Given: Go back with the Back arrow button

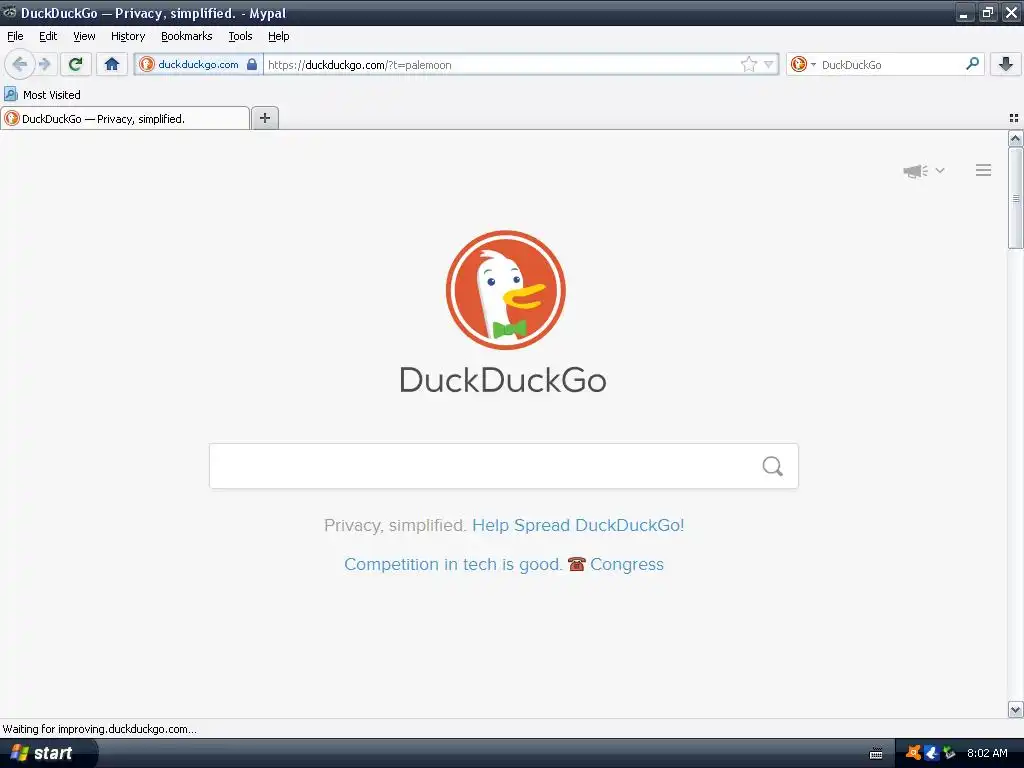Looking at the screenshot, I should coord(20,64).
